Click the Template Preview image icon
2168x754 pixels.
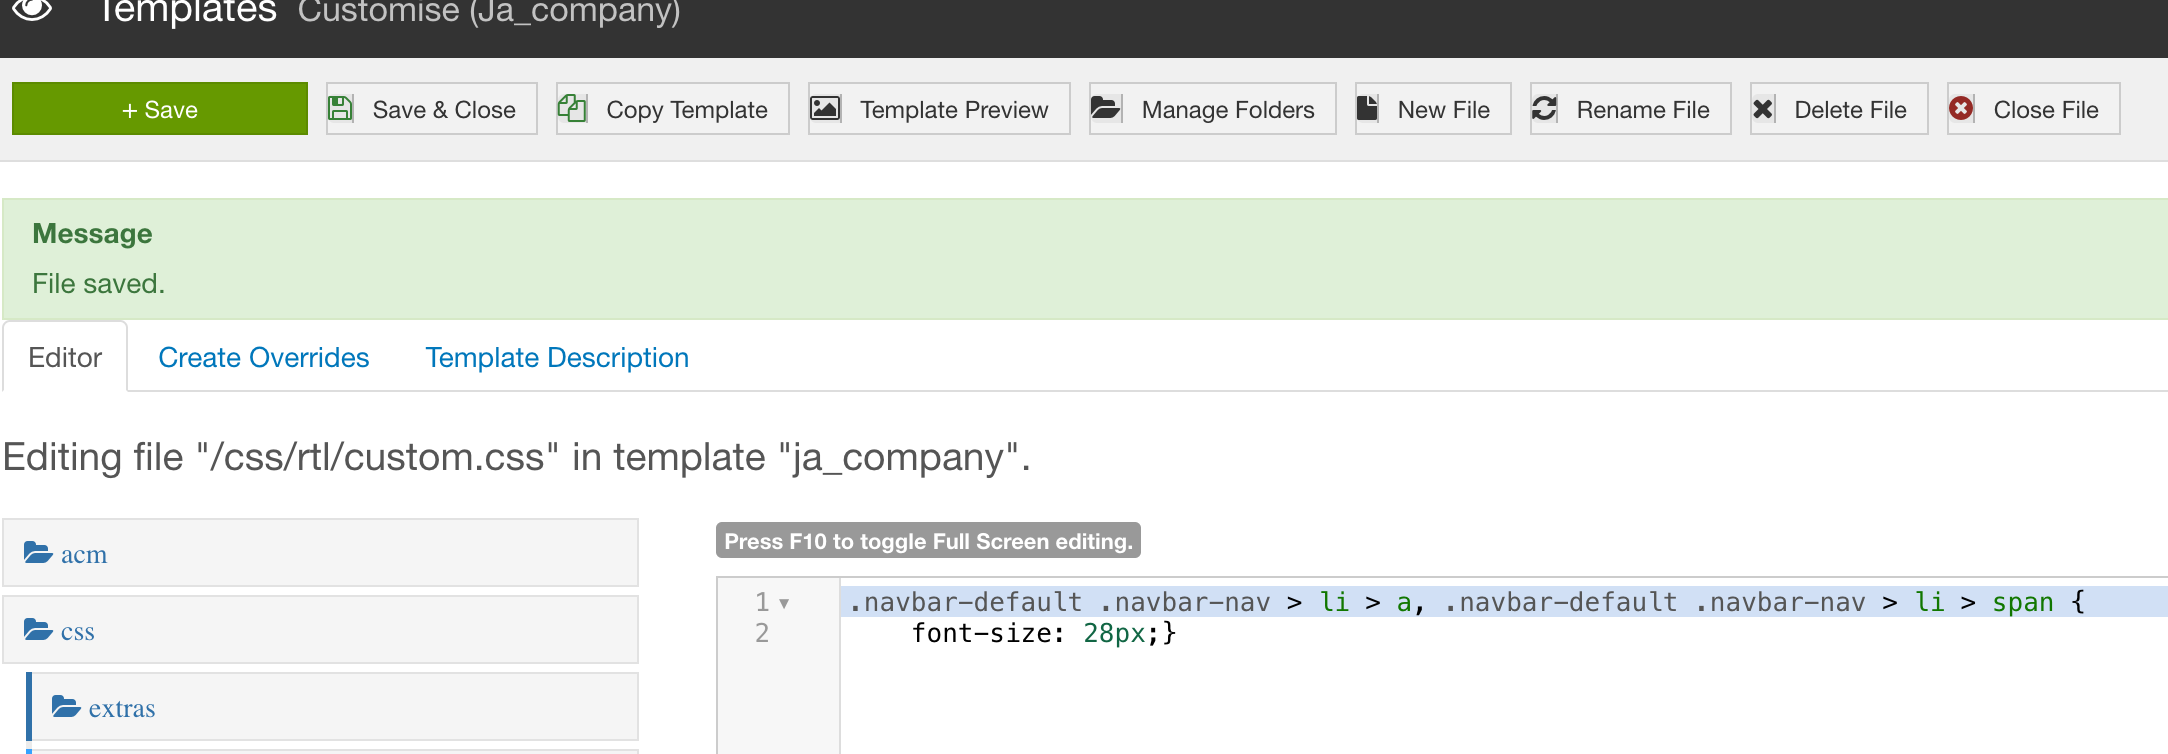(x=825, y=108)
